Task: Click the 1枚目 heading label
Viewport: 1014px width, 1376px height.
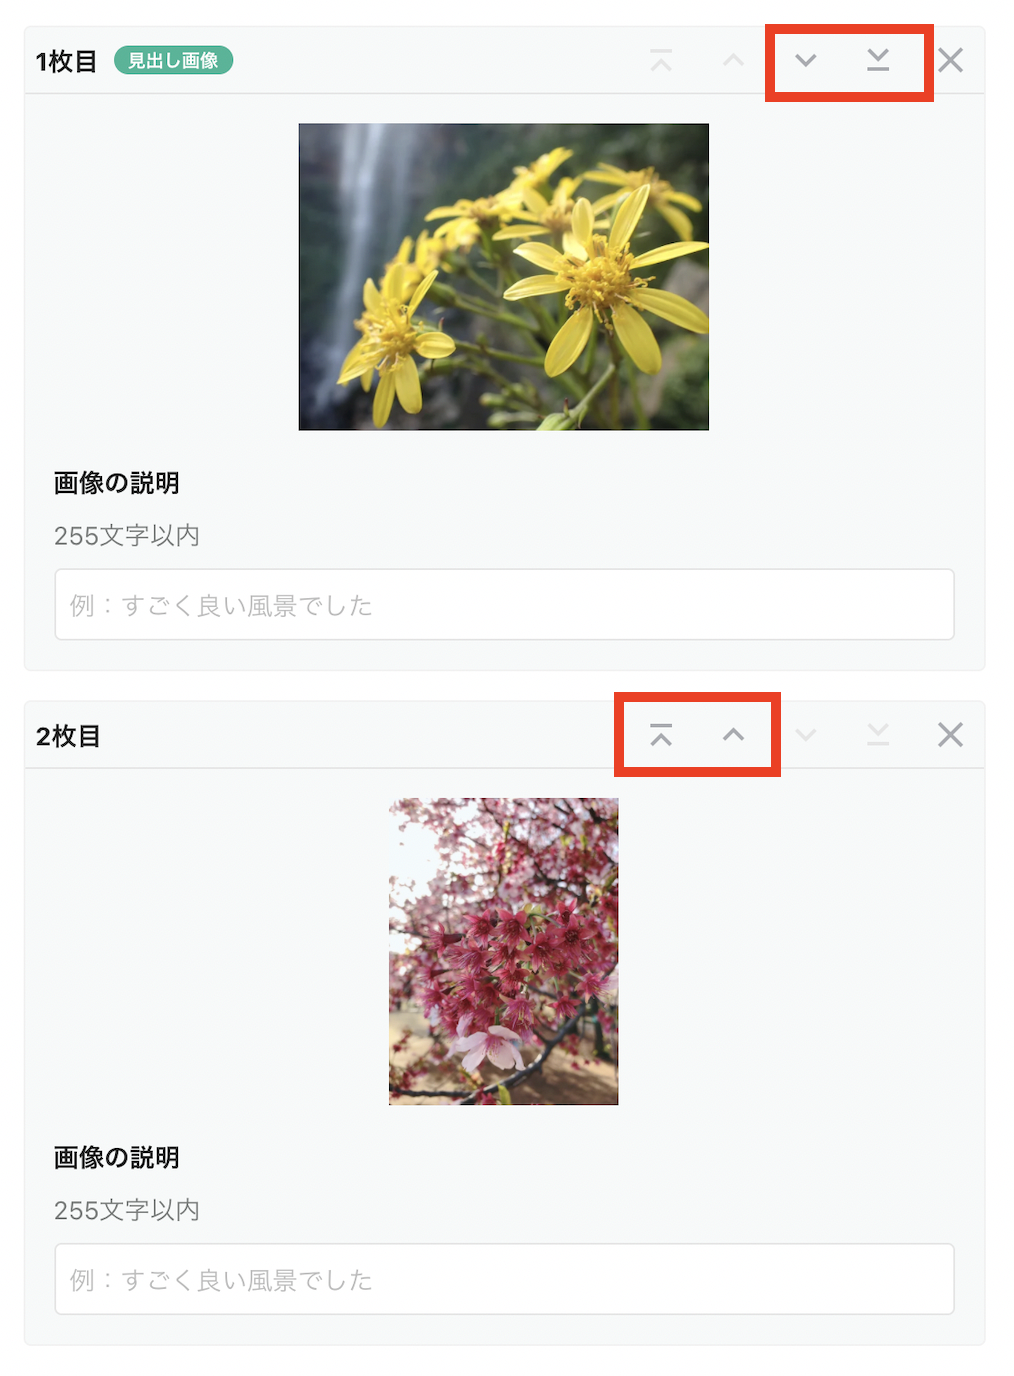Action: tap(66, 62)
